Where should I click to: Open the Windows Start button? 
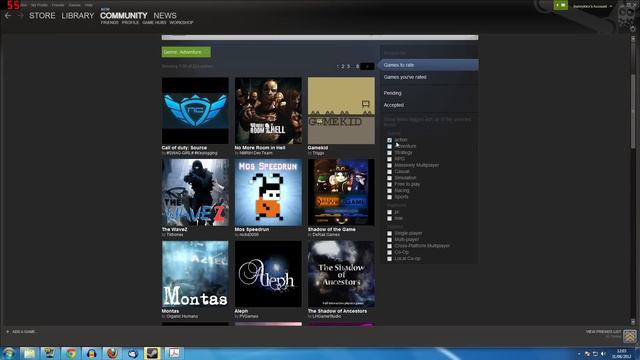9,353
